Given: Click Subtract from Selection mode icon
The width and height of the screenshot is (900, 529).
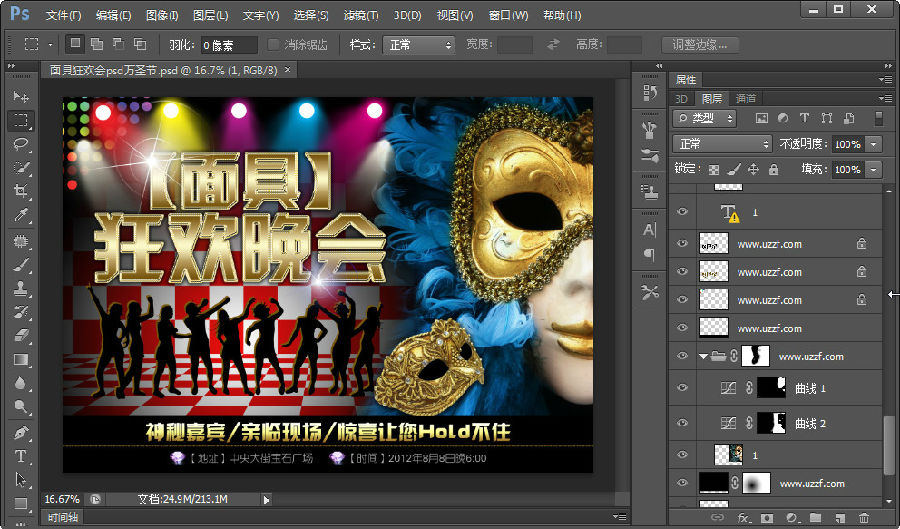Looking at the screenshot, I should (118, 44).
